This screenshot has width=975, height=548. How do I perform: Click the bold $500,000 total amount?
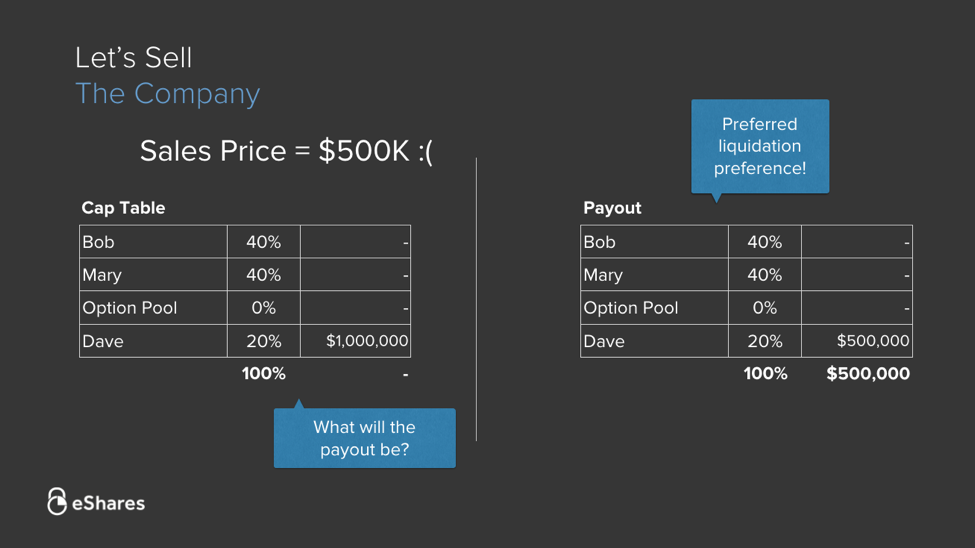point(867,374)
